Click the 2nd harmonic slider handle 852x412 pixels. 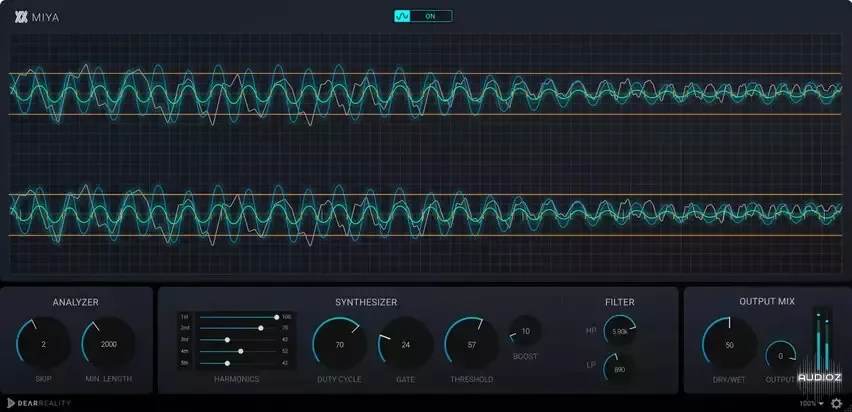(x=261, y=328)
